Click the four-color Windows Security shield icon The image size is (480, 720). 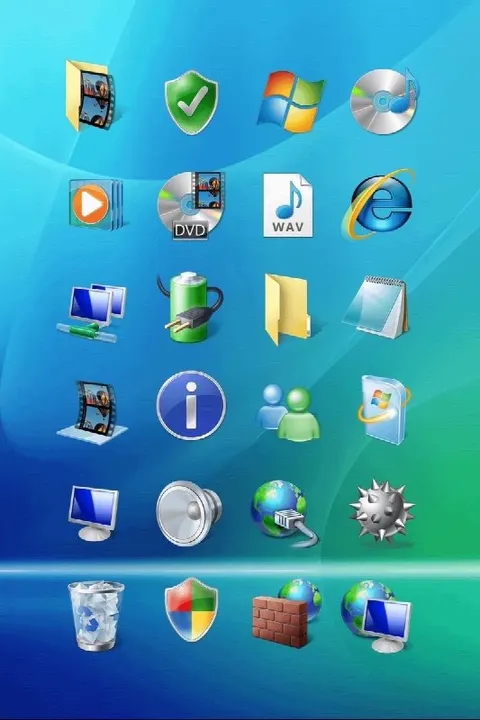tap(191, 610)
